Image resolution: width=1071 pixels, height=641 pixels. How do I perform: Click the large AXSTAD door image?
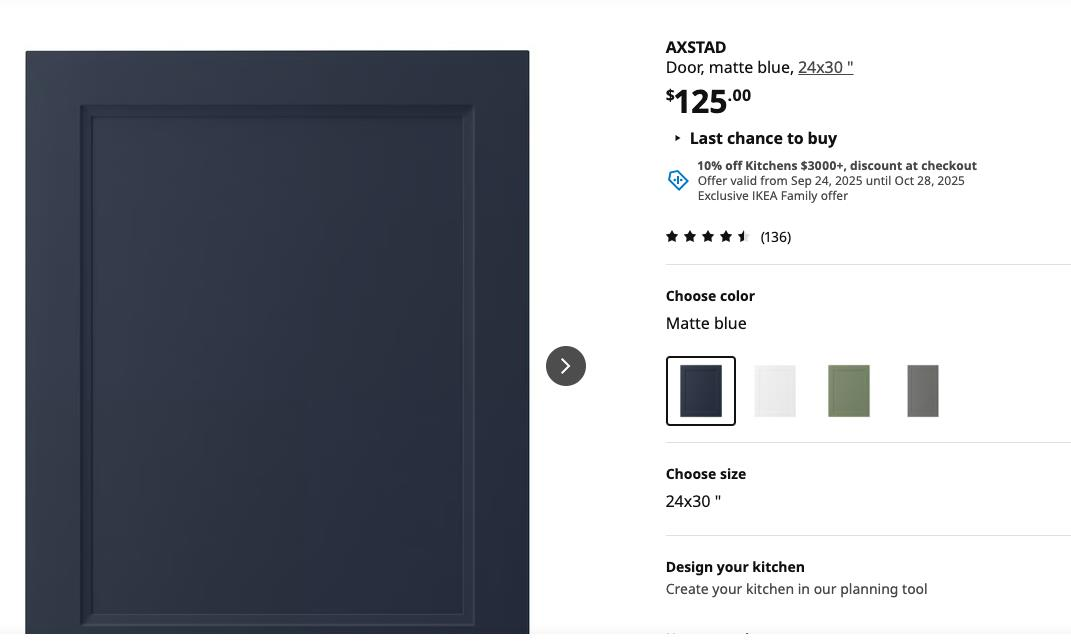(x=277, y=342)
